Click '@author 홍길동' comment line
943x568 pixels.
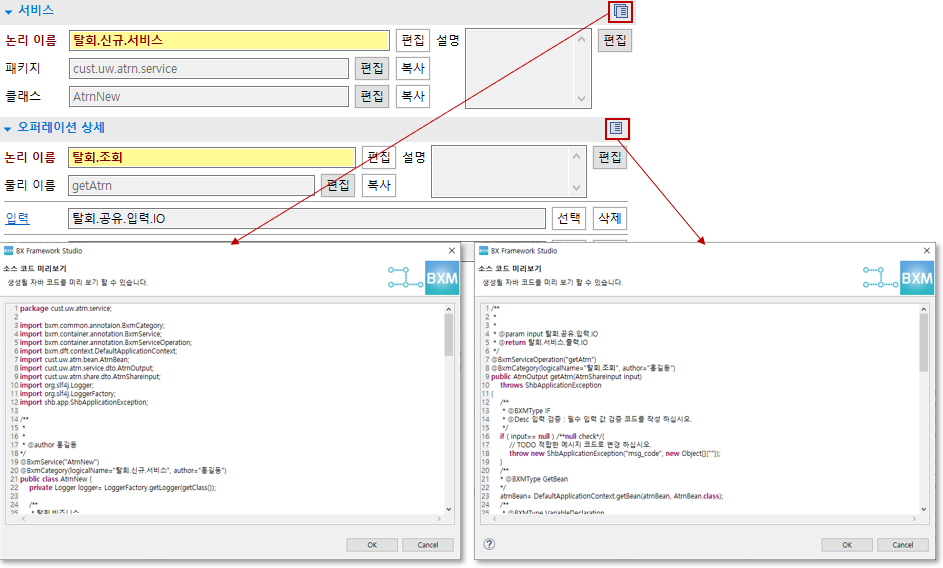(52, 445)
